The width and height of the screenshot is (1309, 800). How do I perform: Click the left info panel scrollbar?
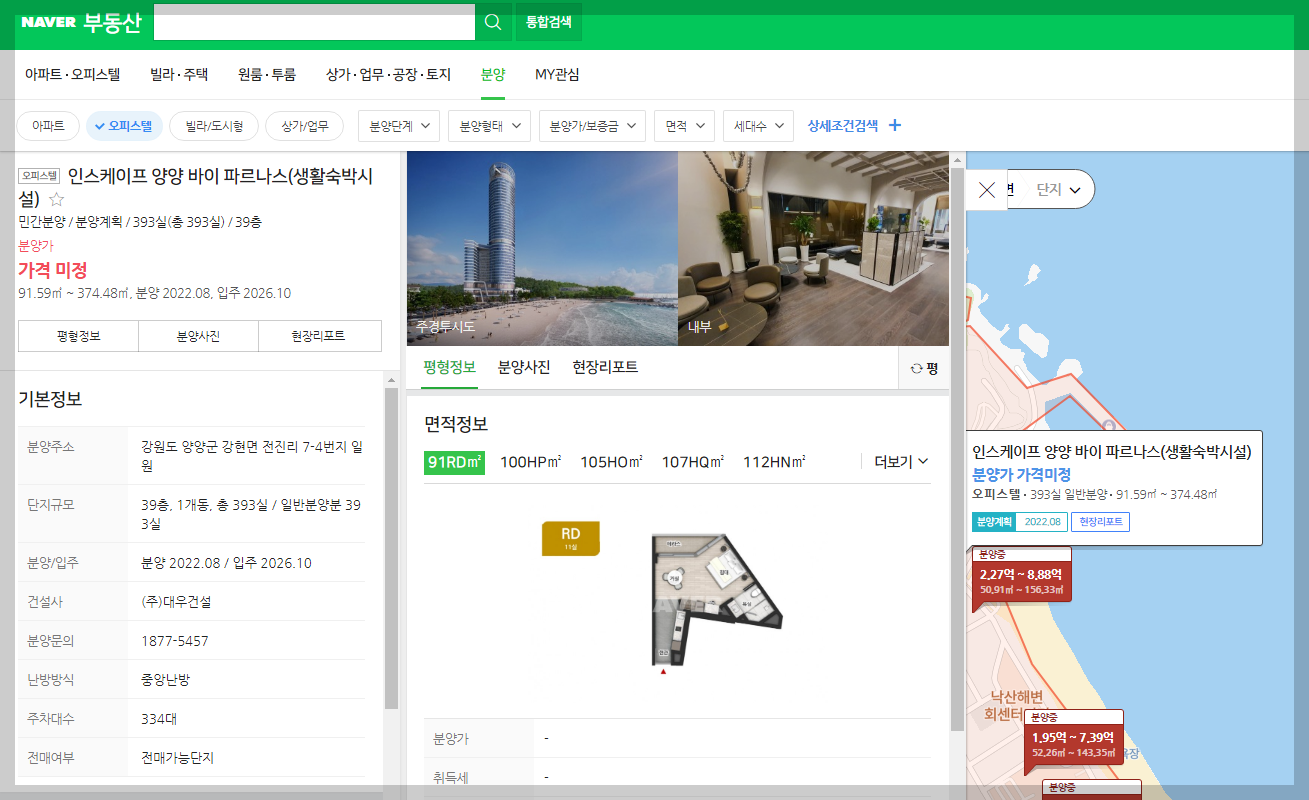click(x=391, y=548)
